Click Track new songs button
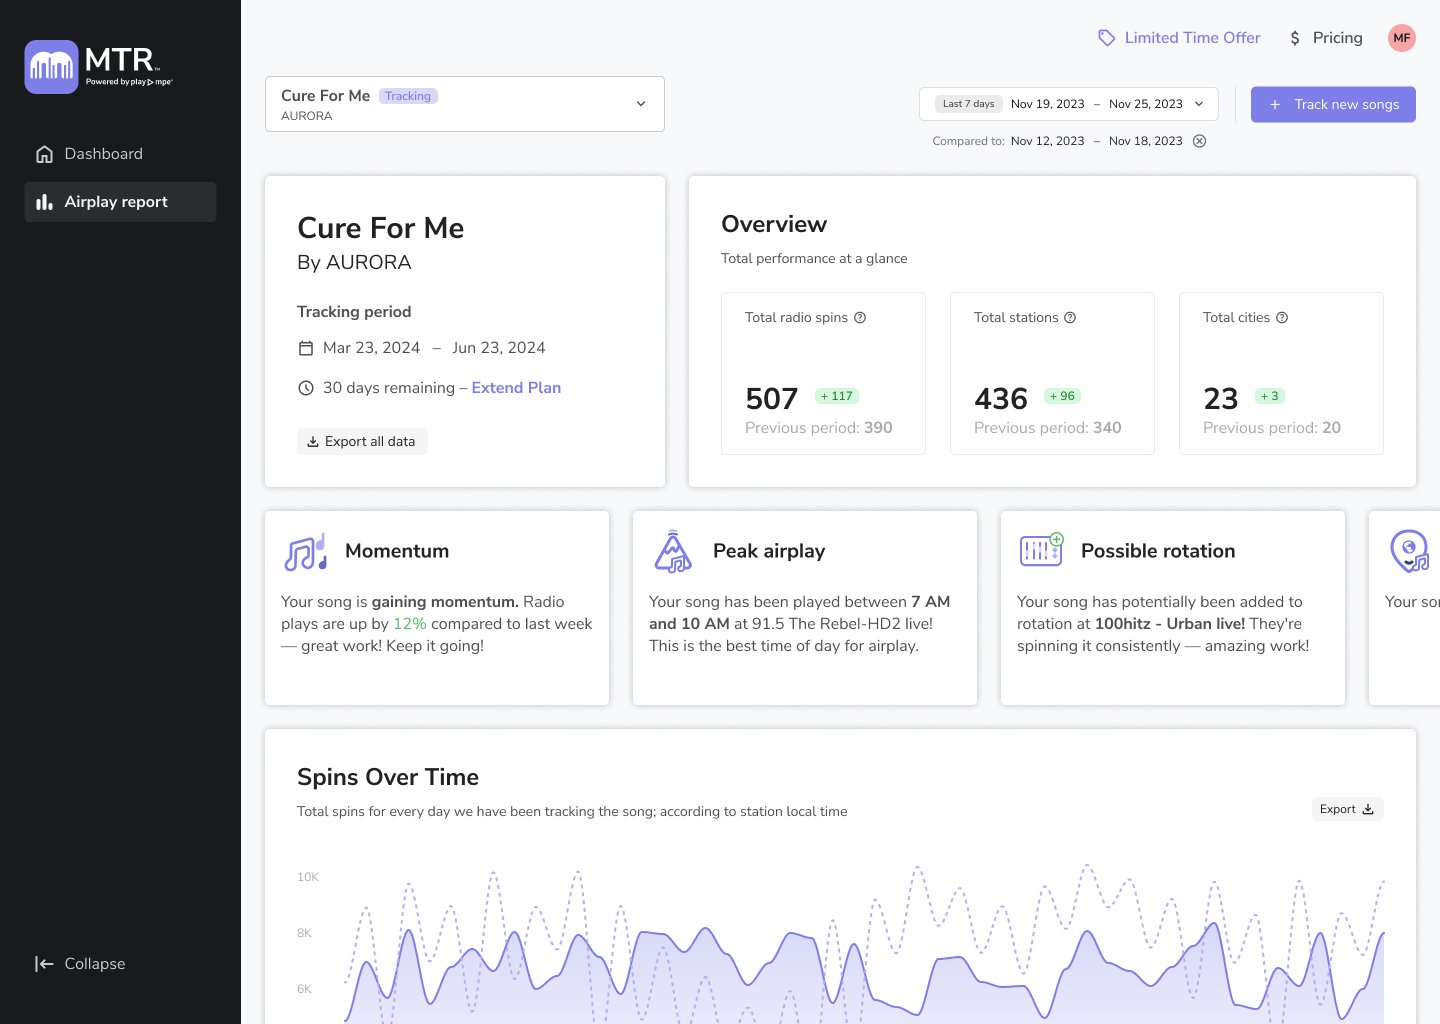1440x1024 pixels. point(1333,104)
